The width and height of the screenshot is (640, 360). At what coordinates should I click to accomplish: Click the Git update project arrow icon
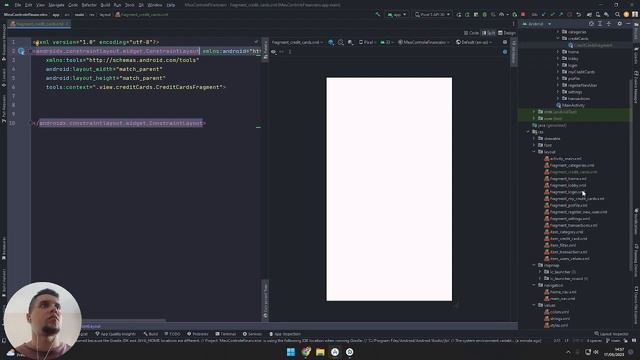point(544,14)
